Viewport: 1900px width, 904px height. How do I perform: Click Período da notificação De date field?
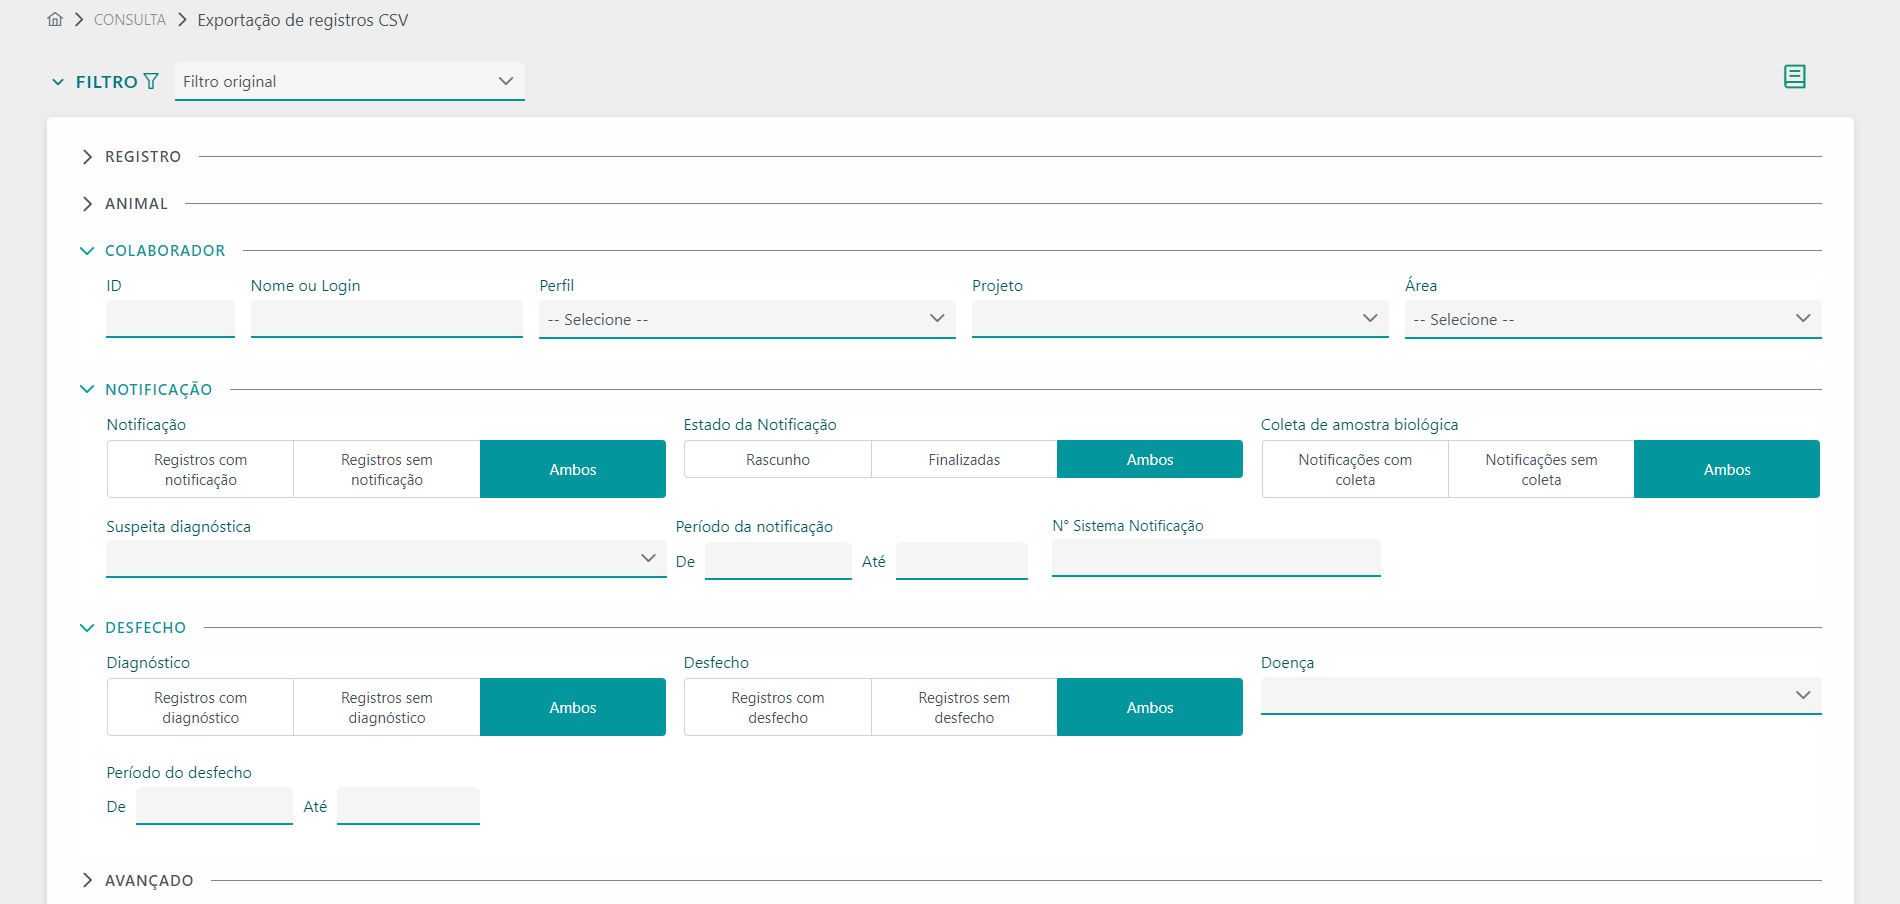point(778,561)
